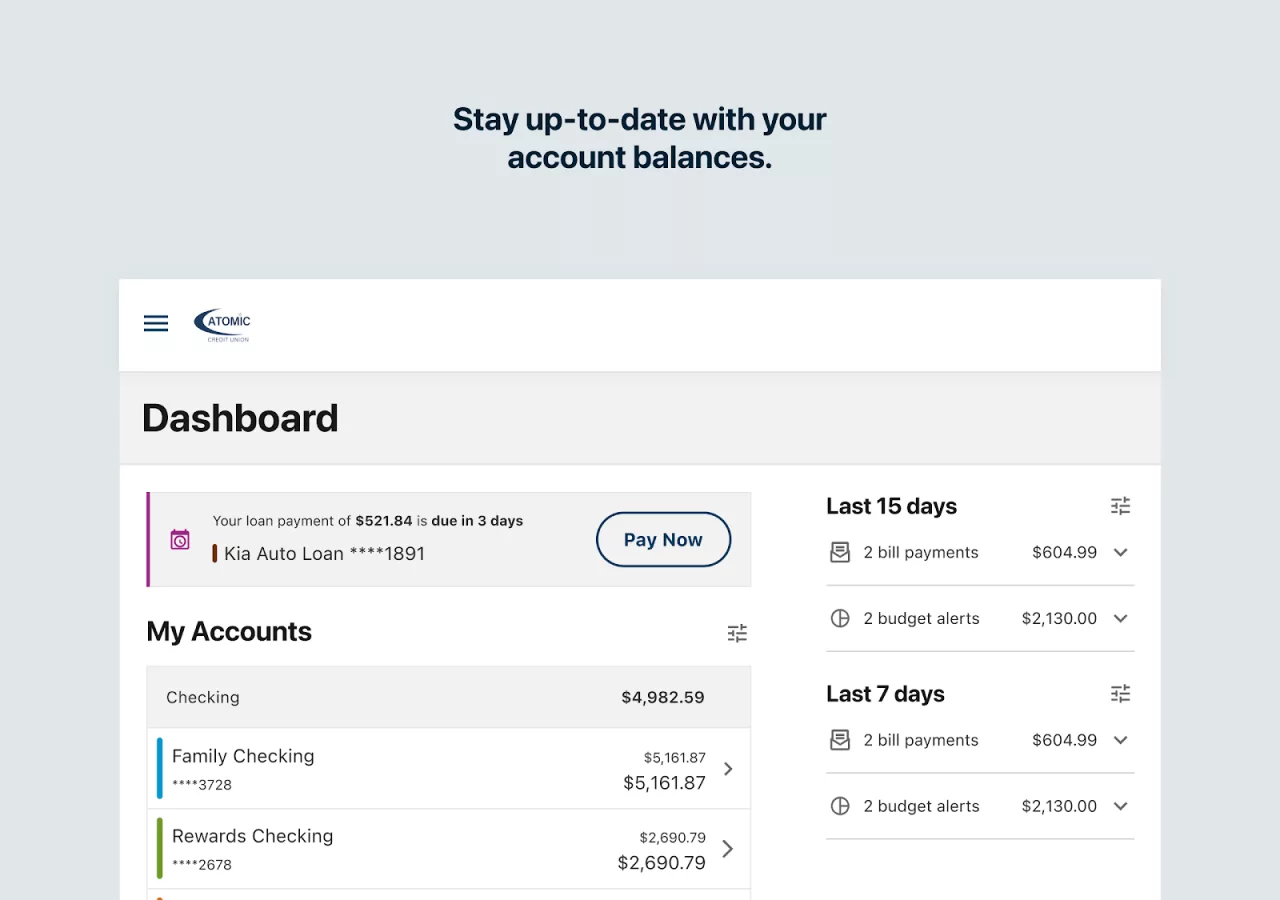Click the loan payment due reminder text
This screenshot has width=1280, height=900.
pos(368,521)
